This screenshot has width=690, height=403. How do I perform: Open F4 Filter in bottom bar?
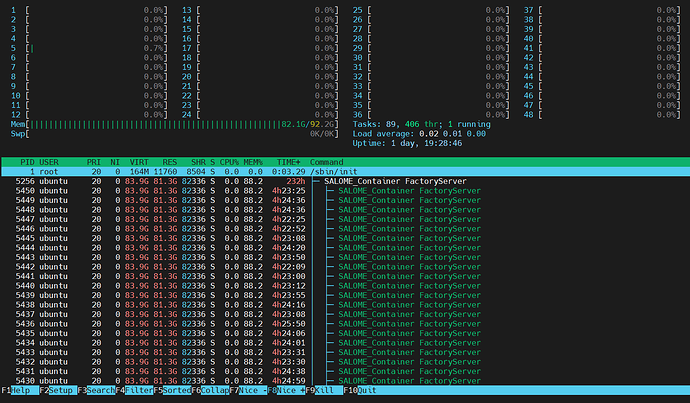(134, 390)
